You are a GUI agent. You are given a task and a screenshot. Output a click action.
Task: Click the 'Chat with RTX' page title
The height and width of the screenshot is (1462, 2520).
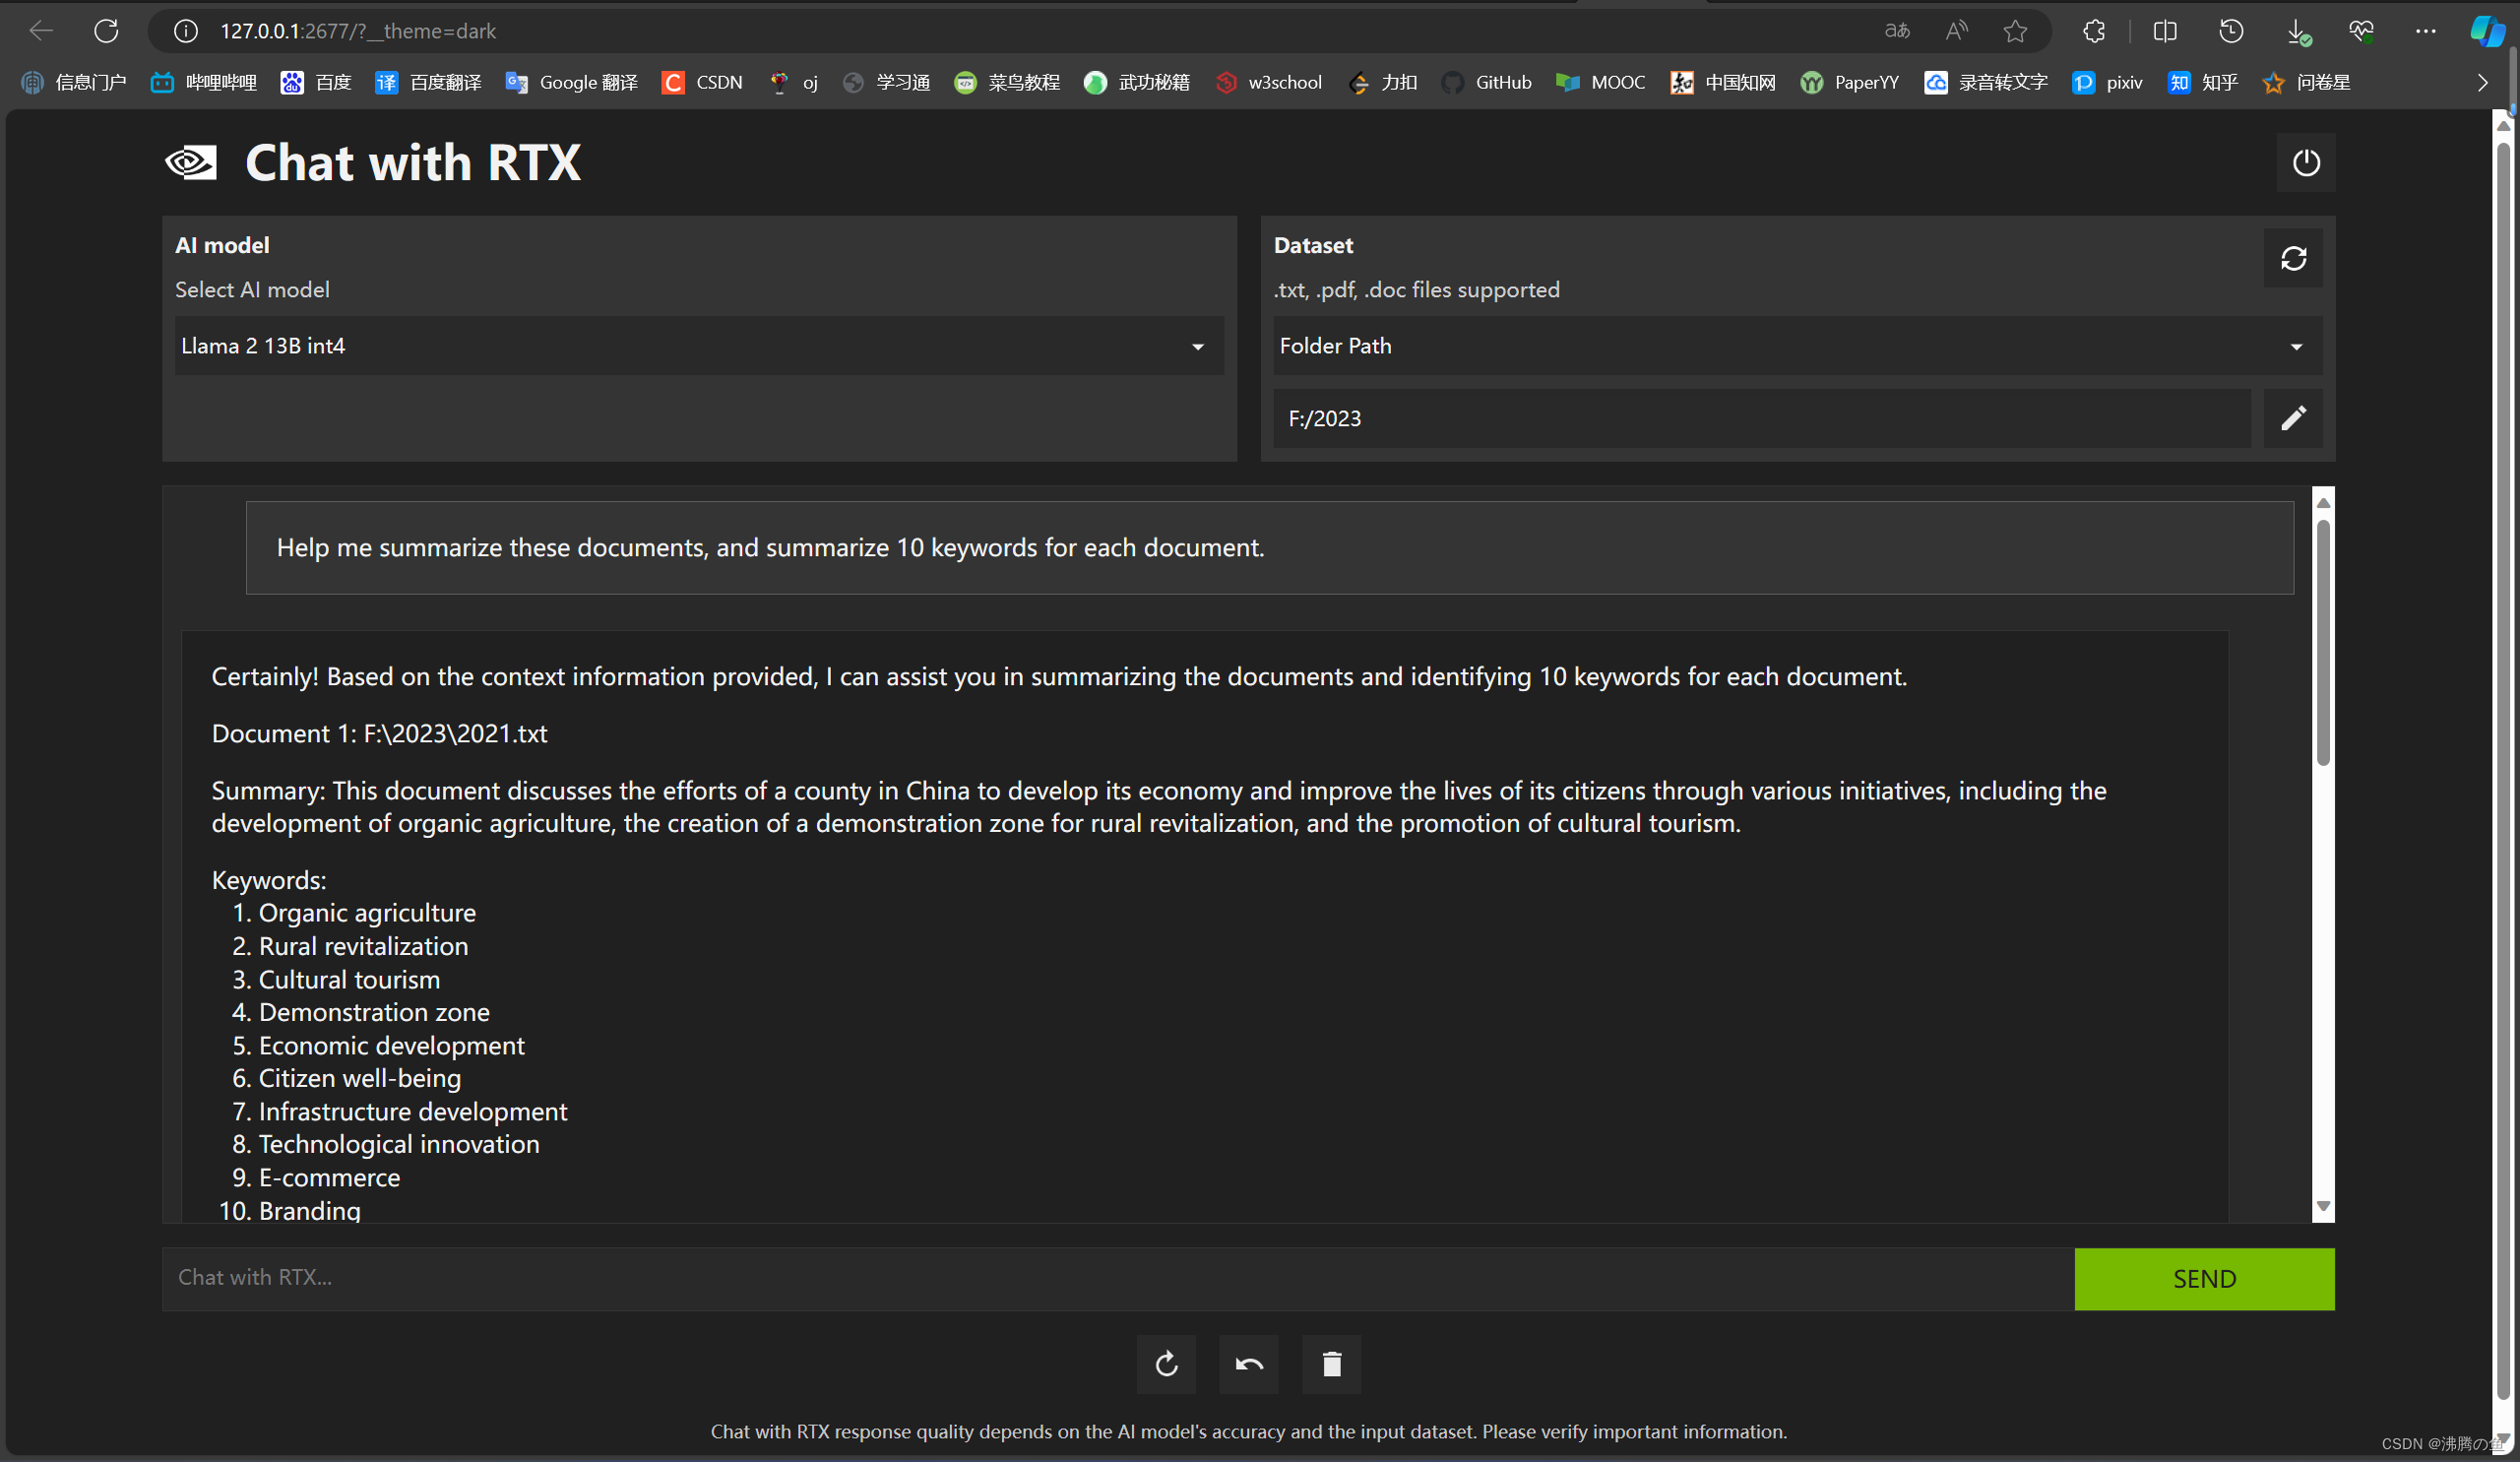tap(412, 162)
